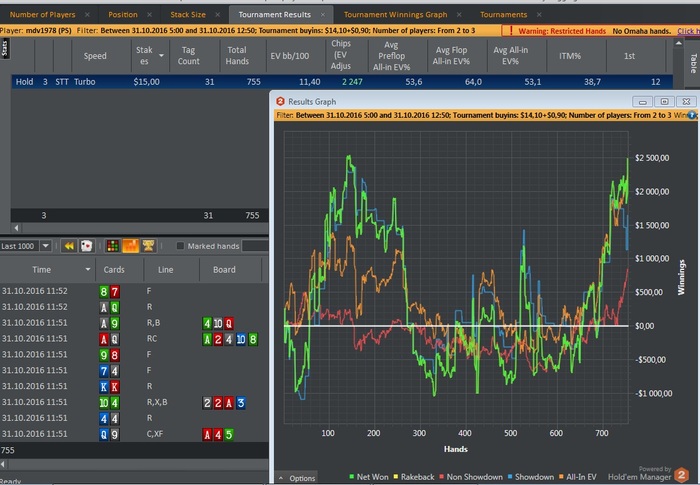700x485 pixels.
Task: Close the Number of Players tab
Action: tap(88, 15)
